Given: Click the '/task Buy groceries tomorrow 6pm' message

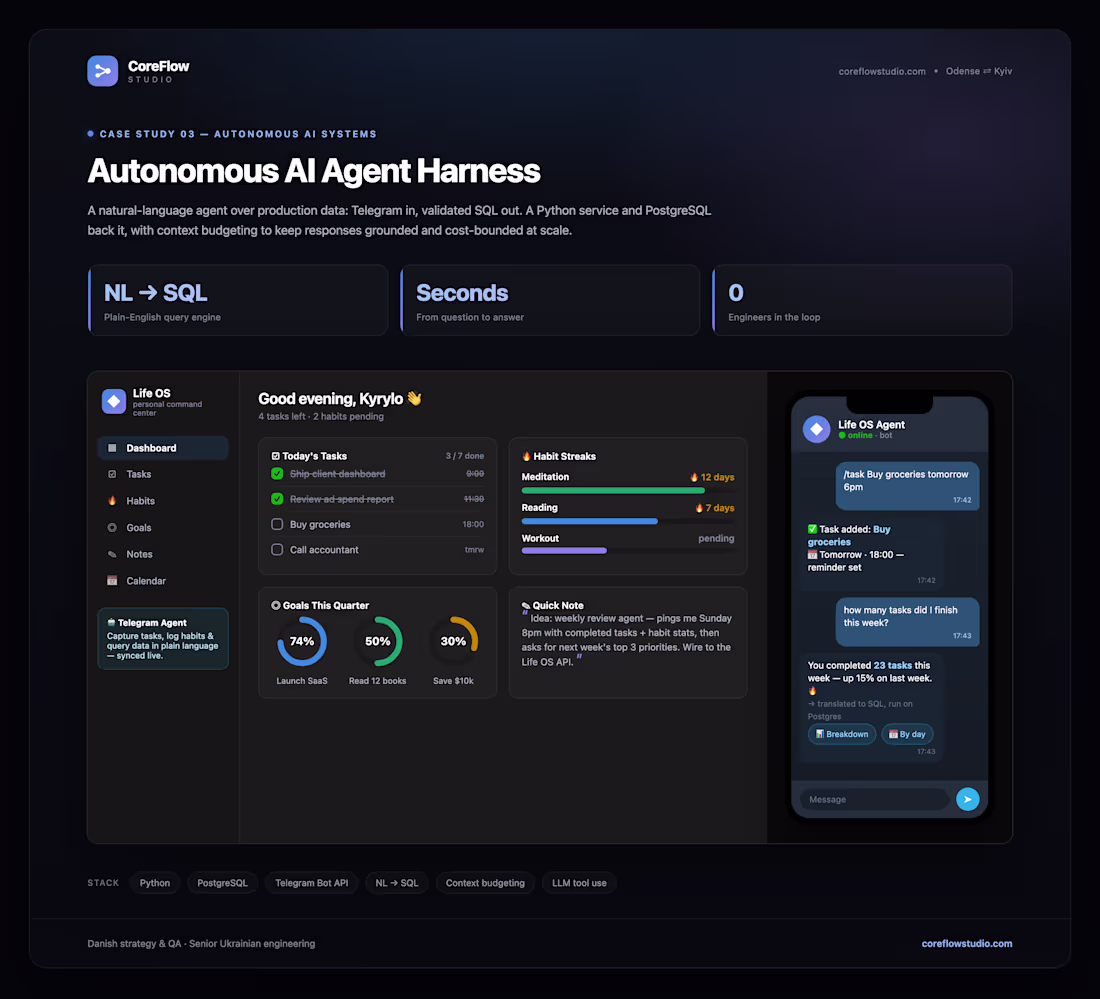Looking at the screenshot, I should 907,485.
